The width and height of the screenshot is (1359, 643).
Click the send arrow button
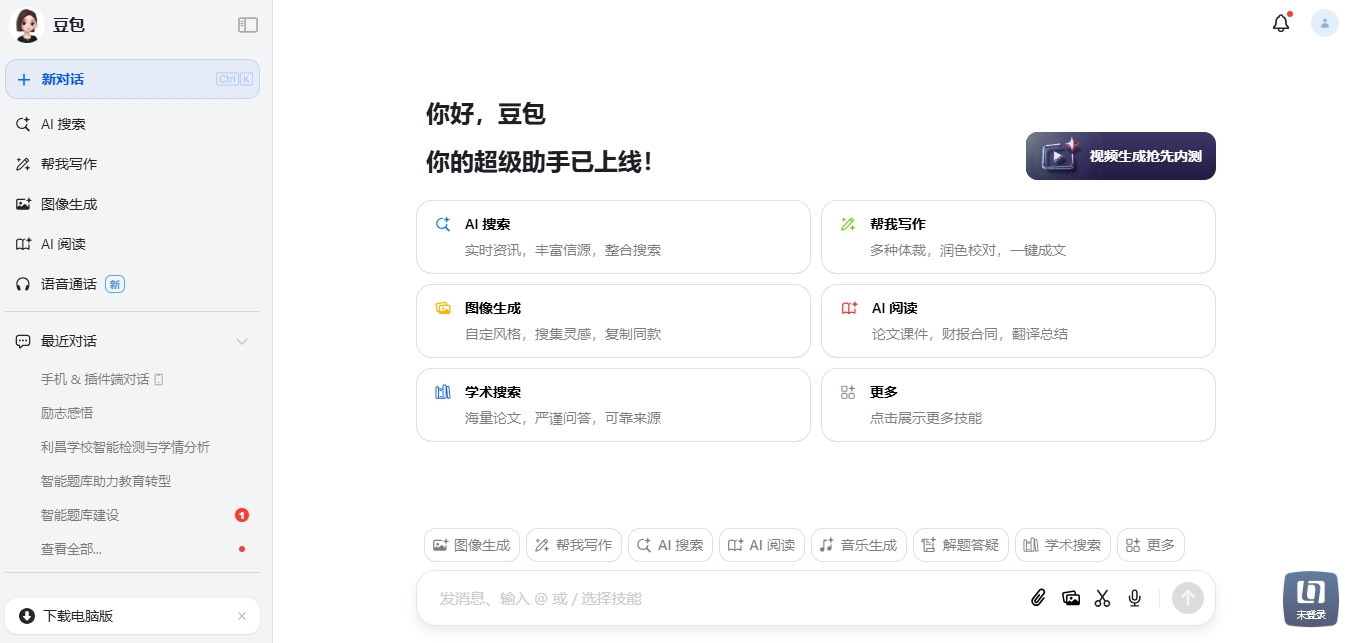click(1188, 598)
